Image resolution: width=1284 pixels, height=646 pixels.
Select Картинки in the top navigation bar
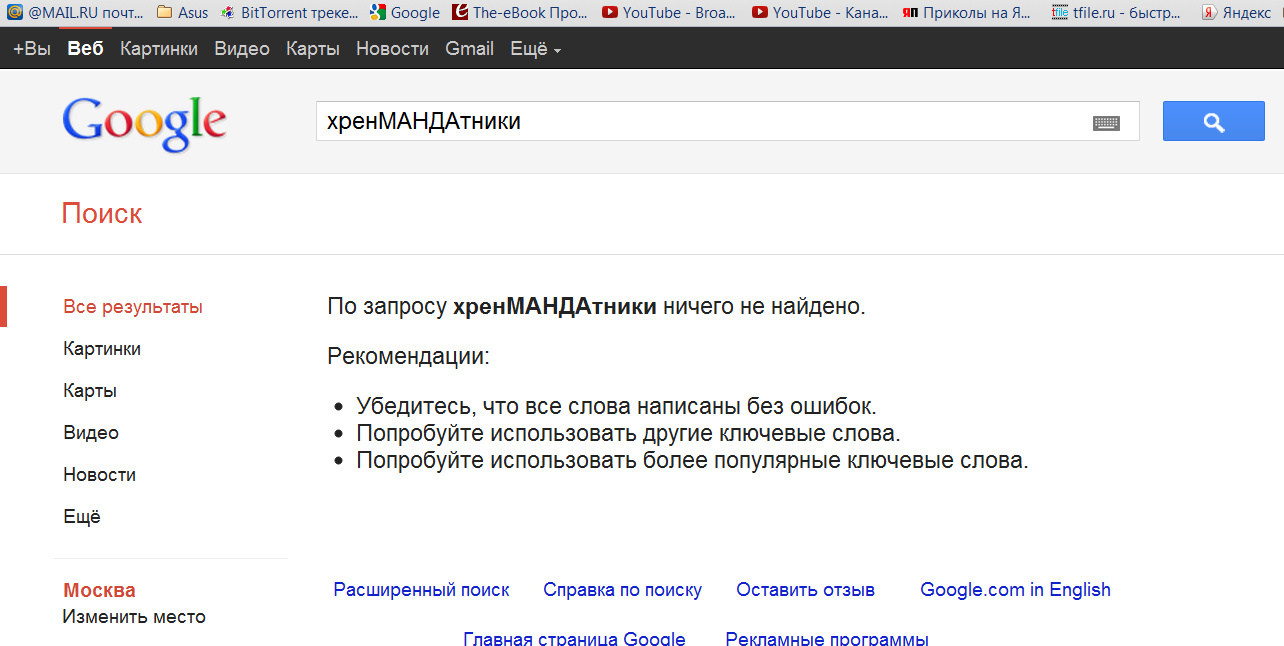159,49
